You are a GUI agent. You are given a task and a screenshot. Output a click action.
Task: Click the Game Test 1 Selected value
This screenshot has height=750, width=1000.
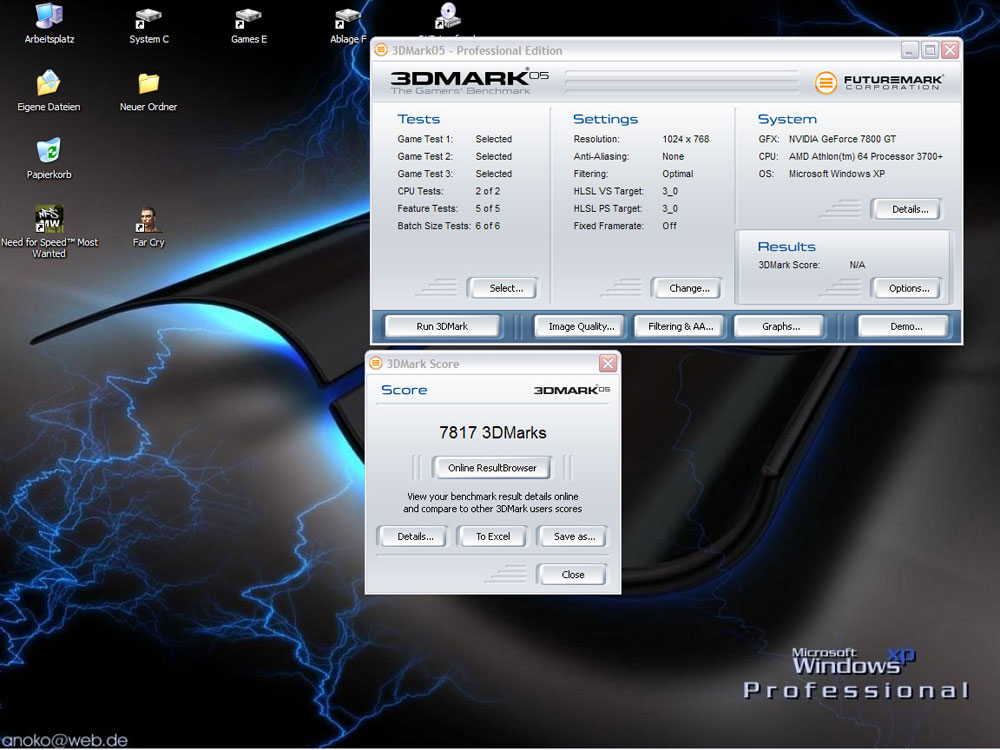(x=494, y=139)
